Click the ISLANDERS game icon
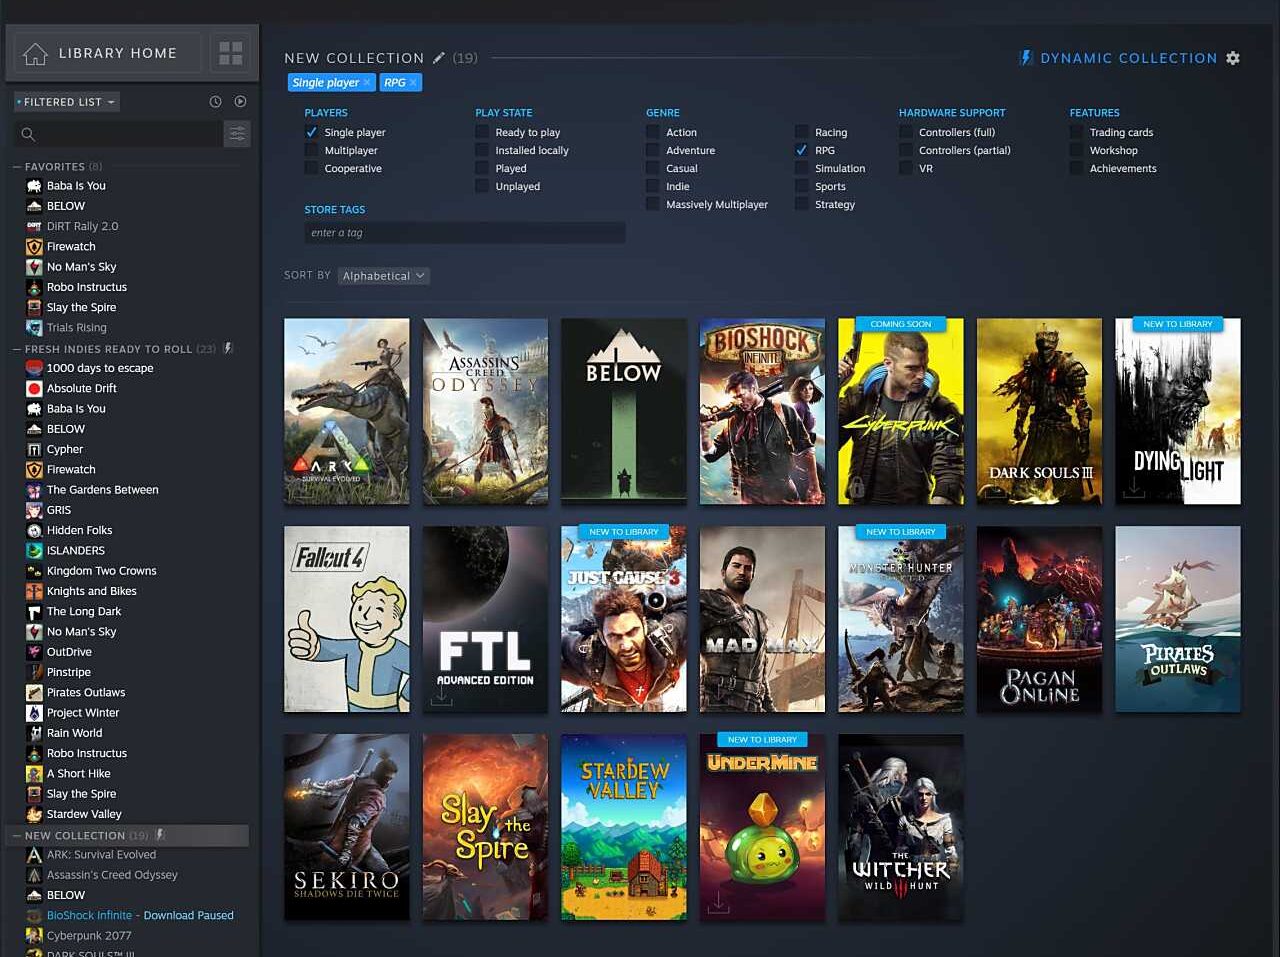The image size is (1280, 957). 34,551
